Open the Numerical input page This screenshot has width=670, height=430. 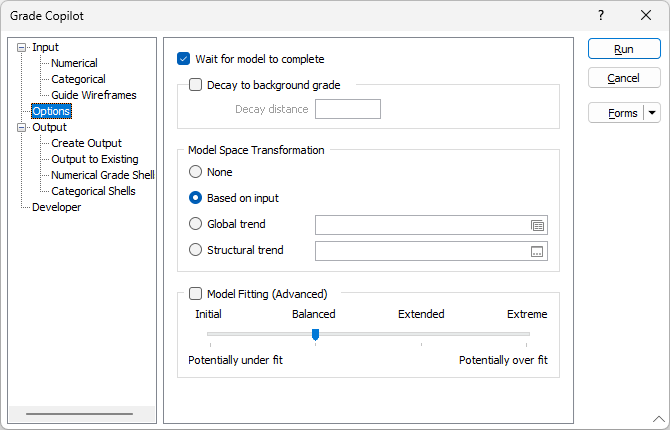click(74, 63)
